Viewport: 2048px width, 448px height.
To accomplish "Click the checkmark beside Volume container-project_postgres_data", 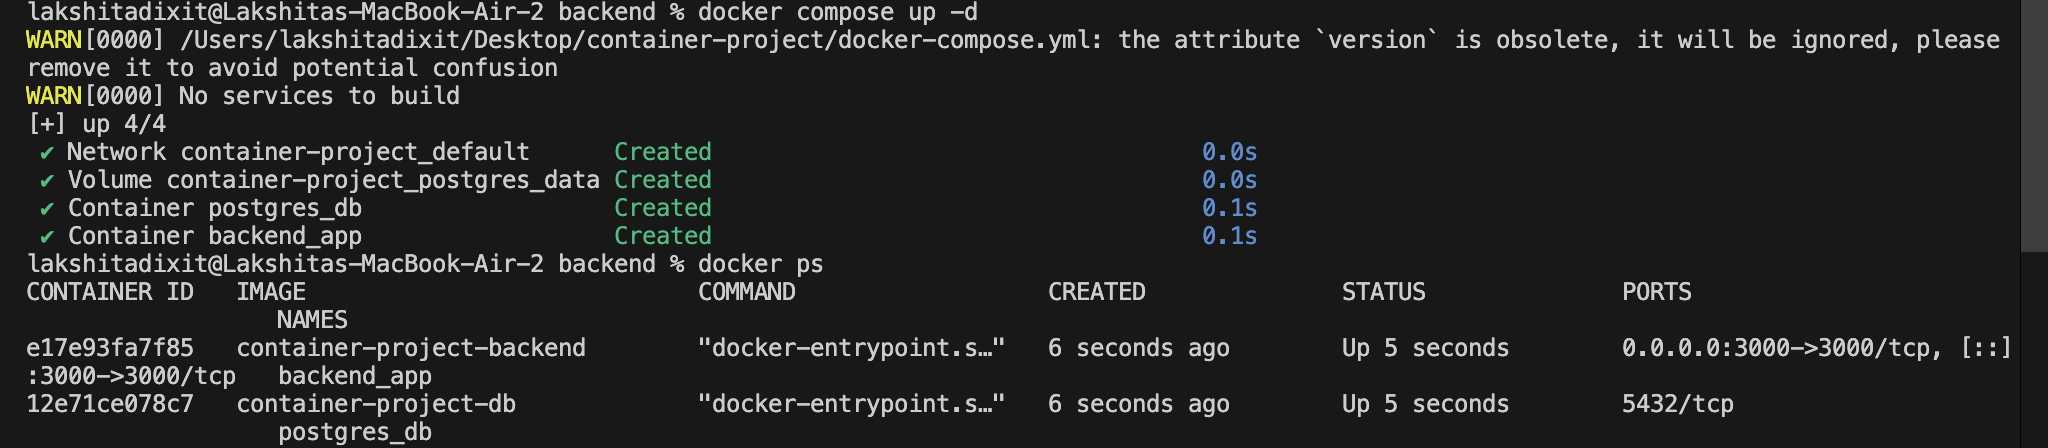I will [46, 181].
